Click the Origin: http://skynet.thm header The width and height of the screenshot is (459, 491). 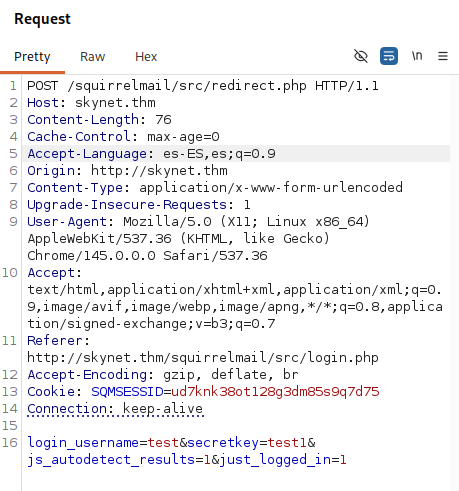[127, 171]
